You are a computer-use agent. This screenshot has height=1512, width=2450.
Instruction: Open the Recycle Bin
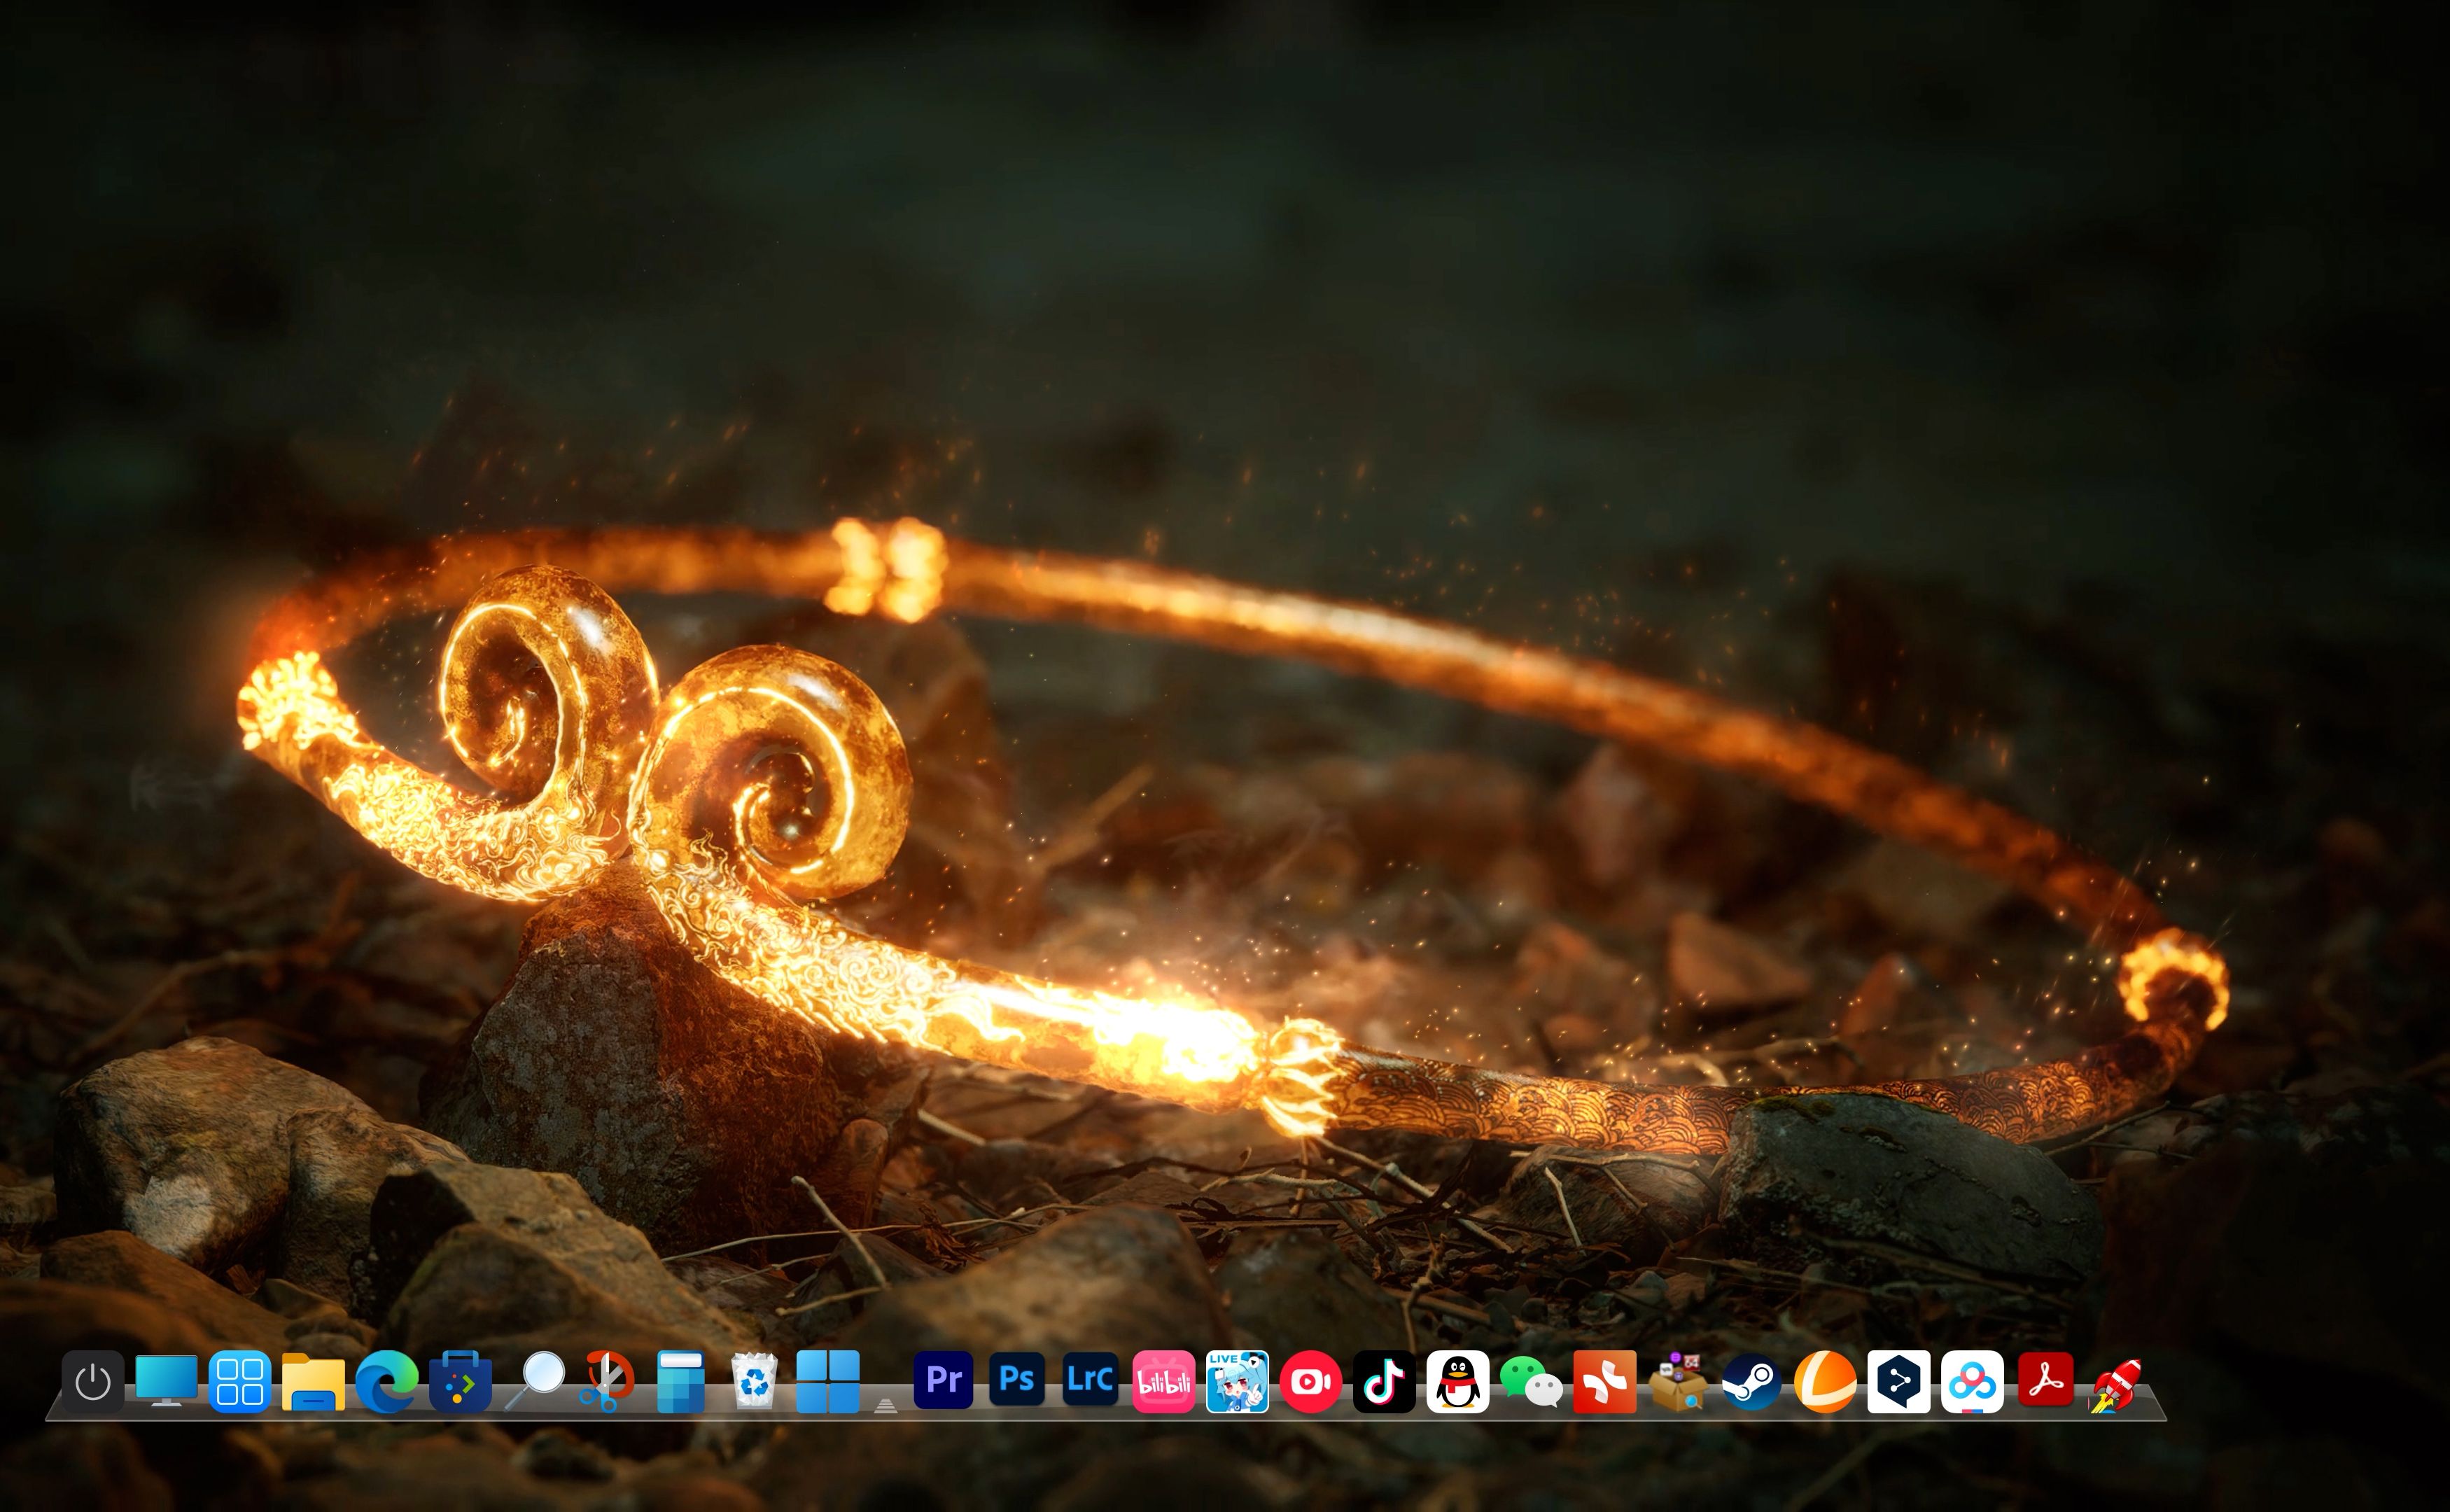pos(754,1382)
